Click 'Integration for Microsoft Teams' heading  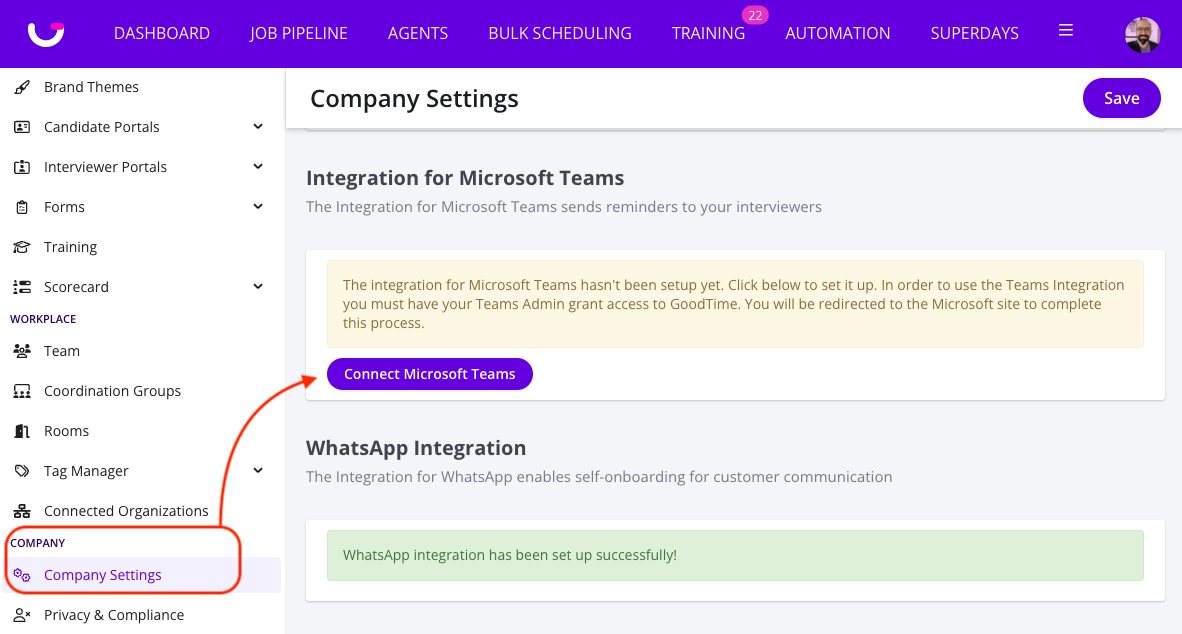click(x=465, y=178)
